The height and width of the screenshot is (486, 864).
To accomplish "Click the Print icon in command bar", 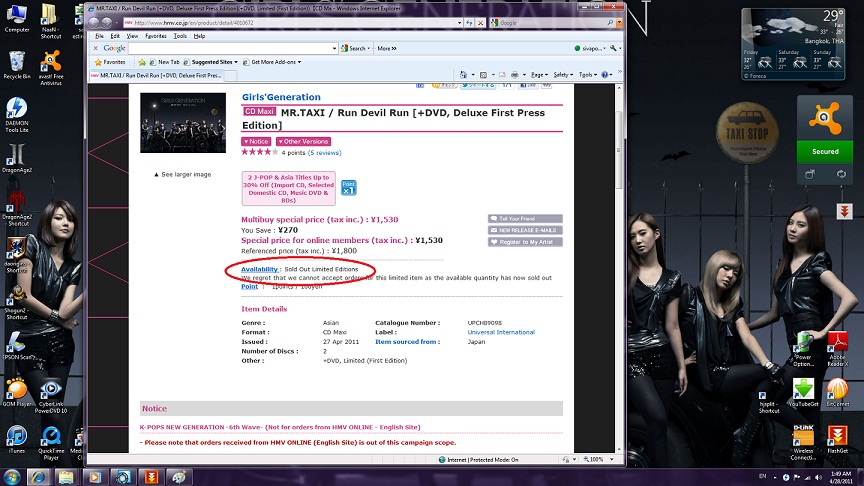I will 515,74.
